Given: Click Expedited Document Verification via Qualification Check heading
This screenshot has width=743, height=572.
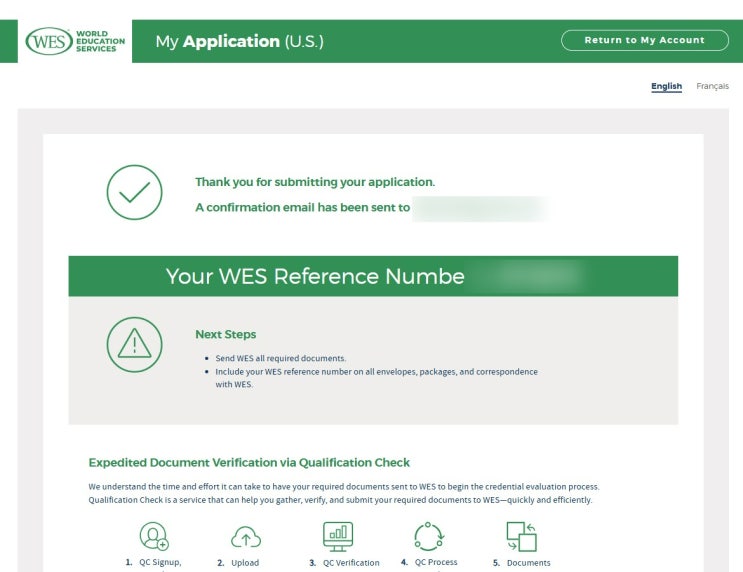Looking at the screenshot, I should pyautogui.click(x=249, y=463).
